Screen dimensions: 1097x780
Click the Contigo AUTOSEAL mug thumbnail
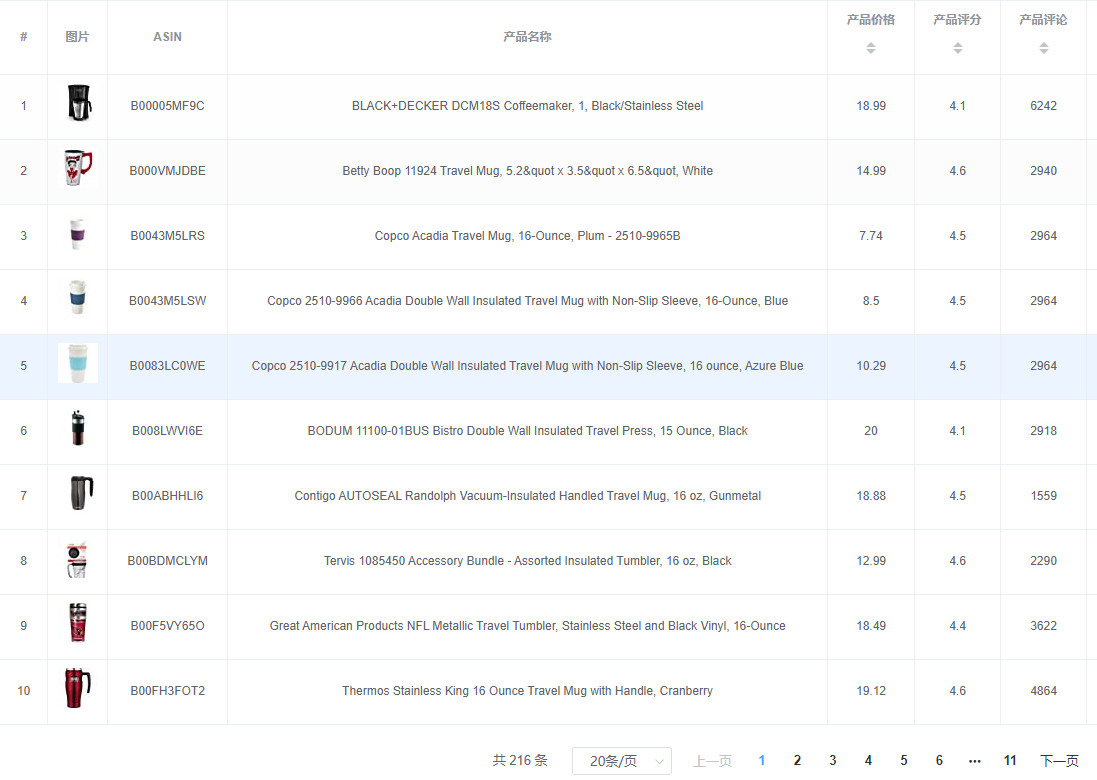[78, 496]
